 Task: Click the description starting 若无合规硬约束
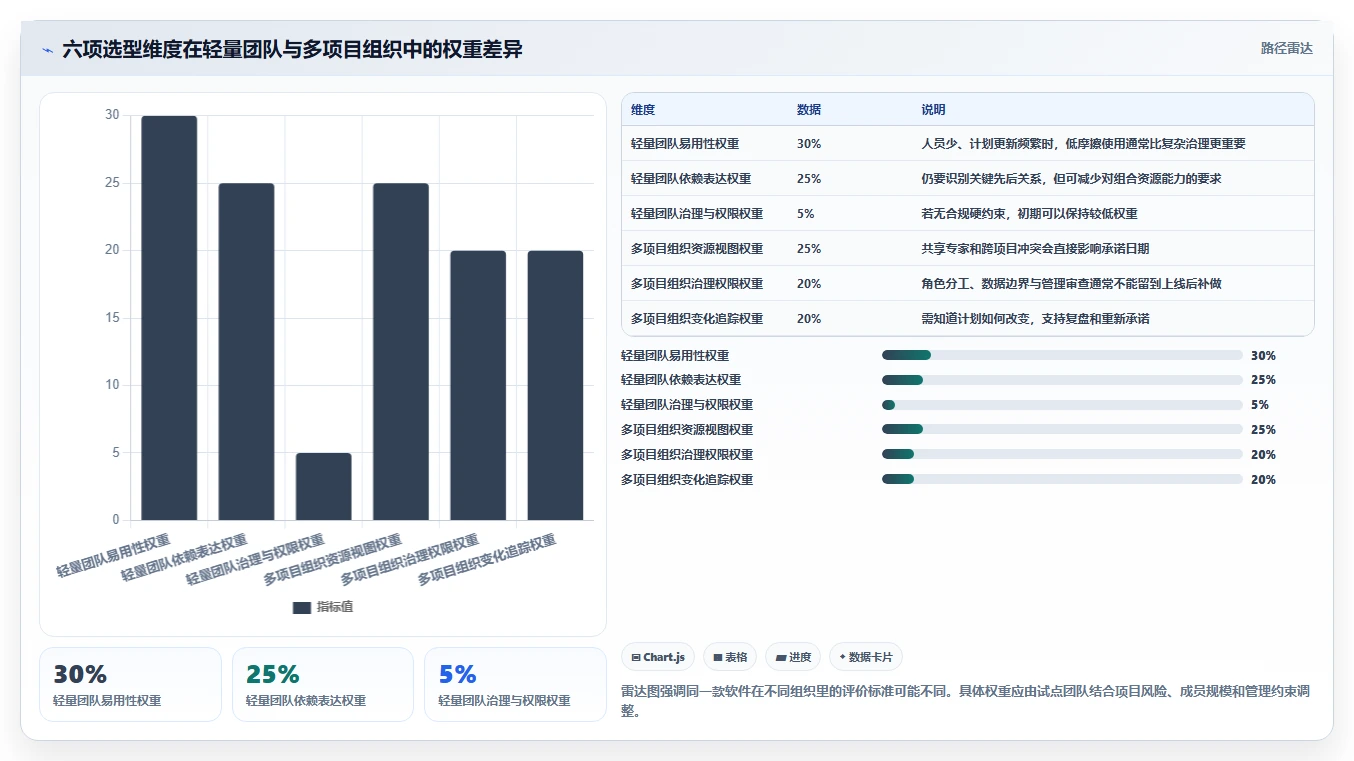[1029, 214]
